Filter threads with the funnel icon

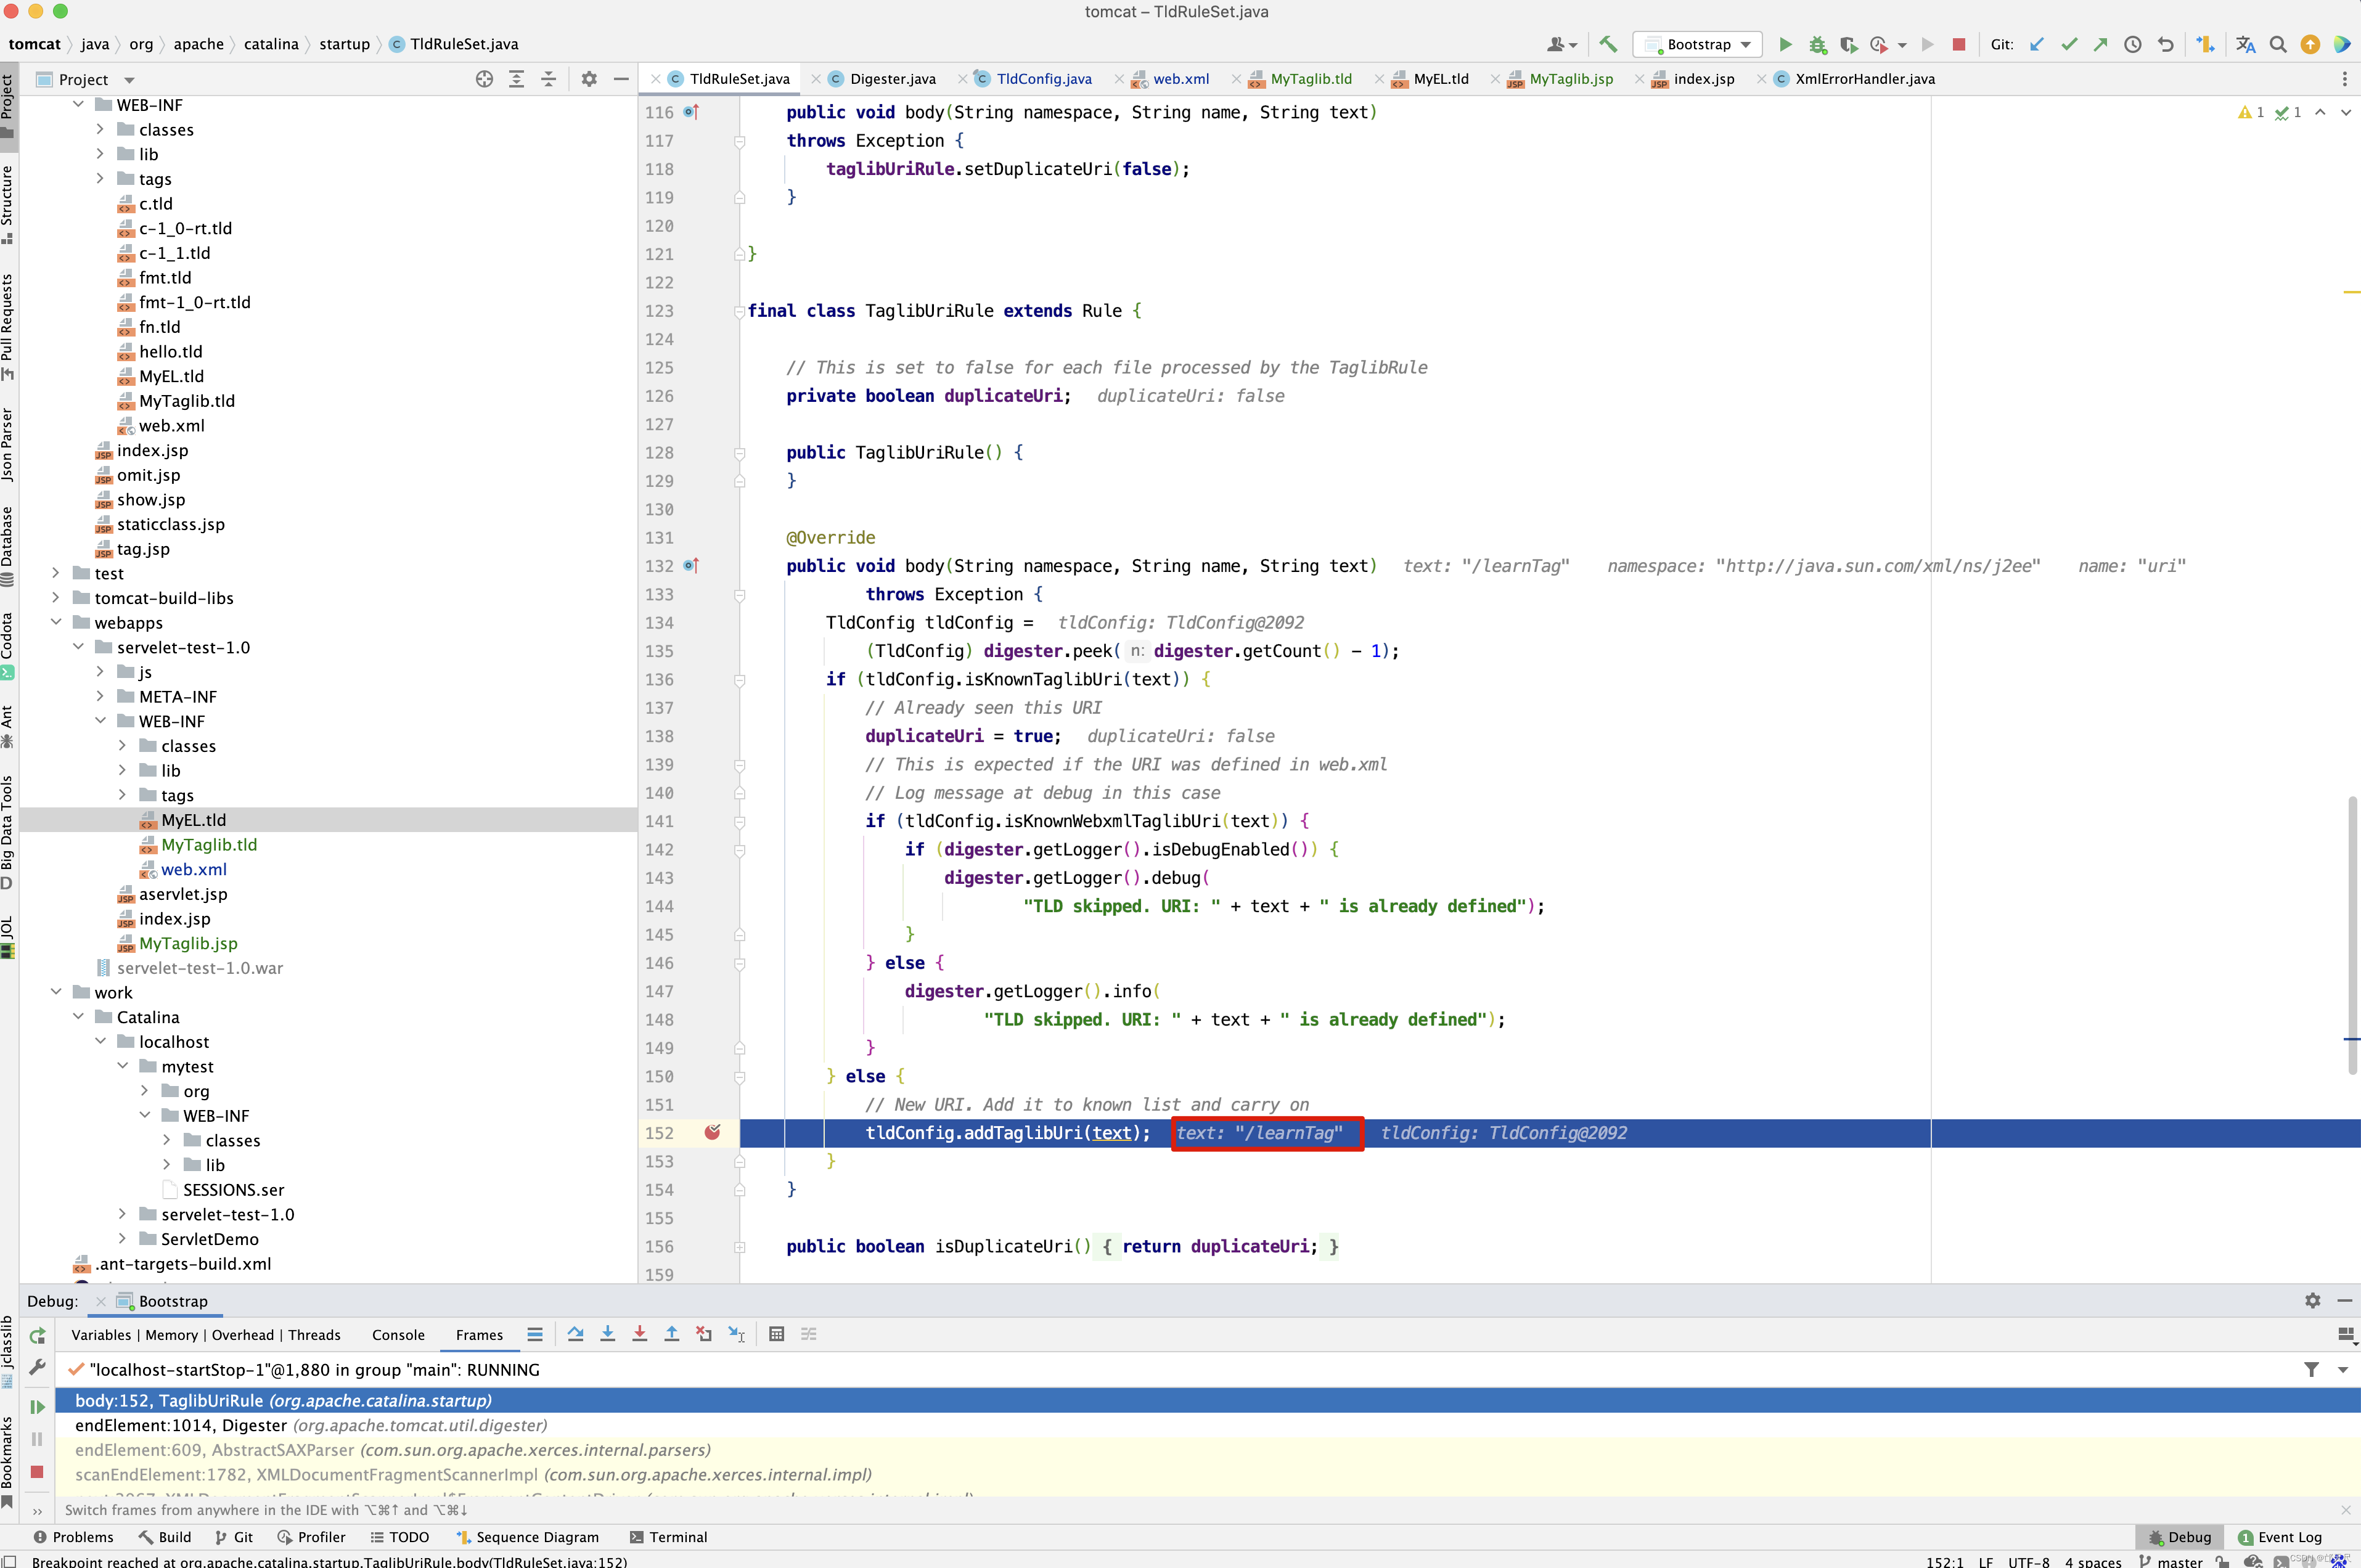2311,1369
